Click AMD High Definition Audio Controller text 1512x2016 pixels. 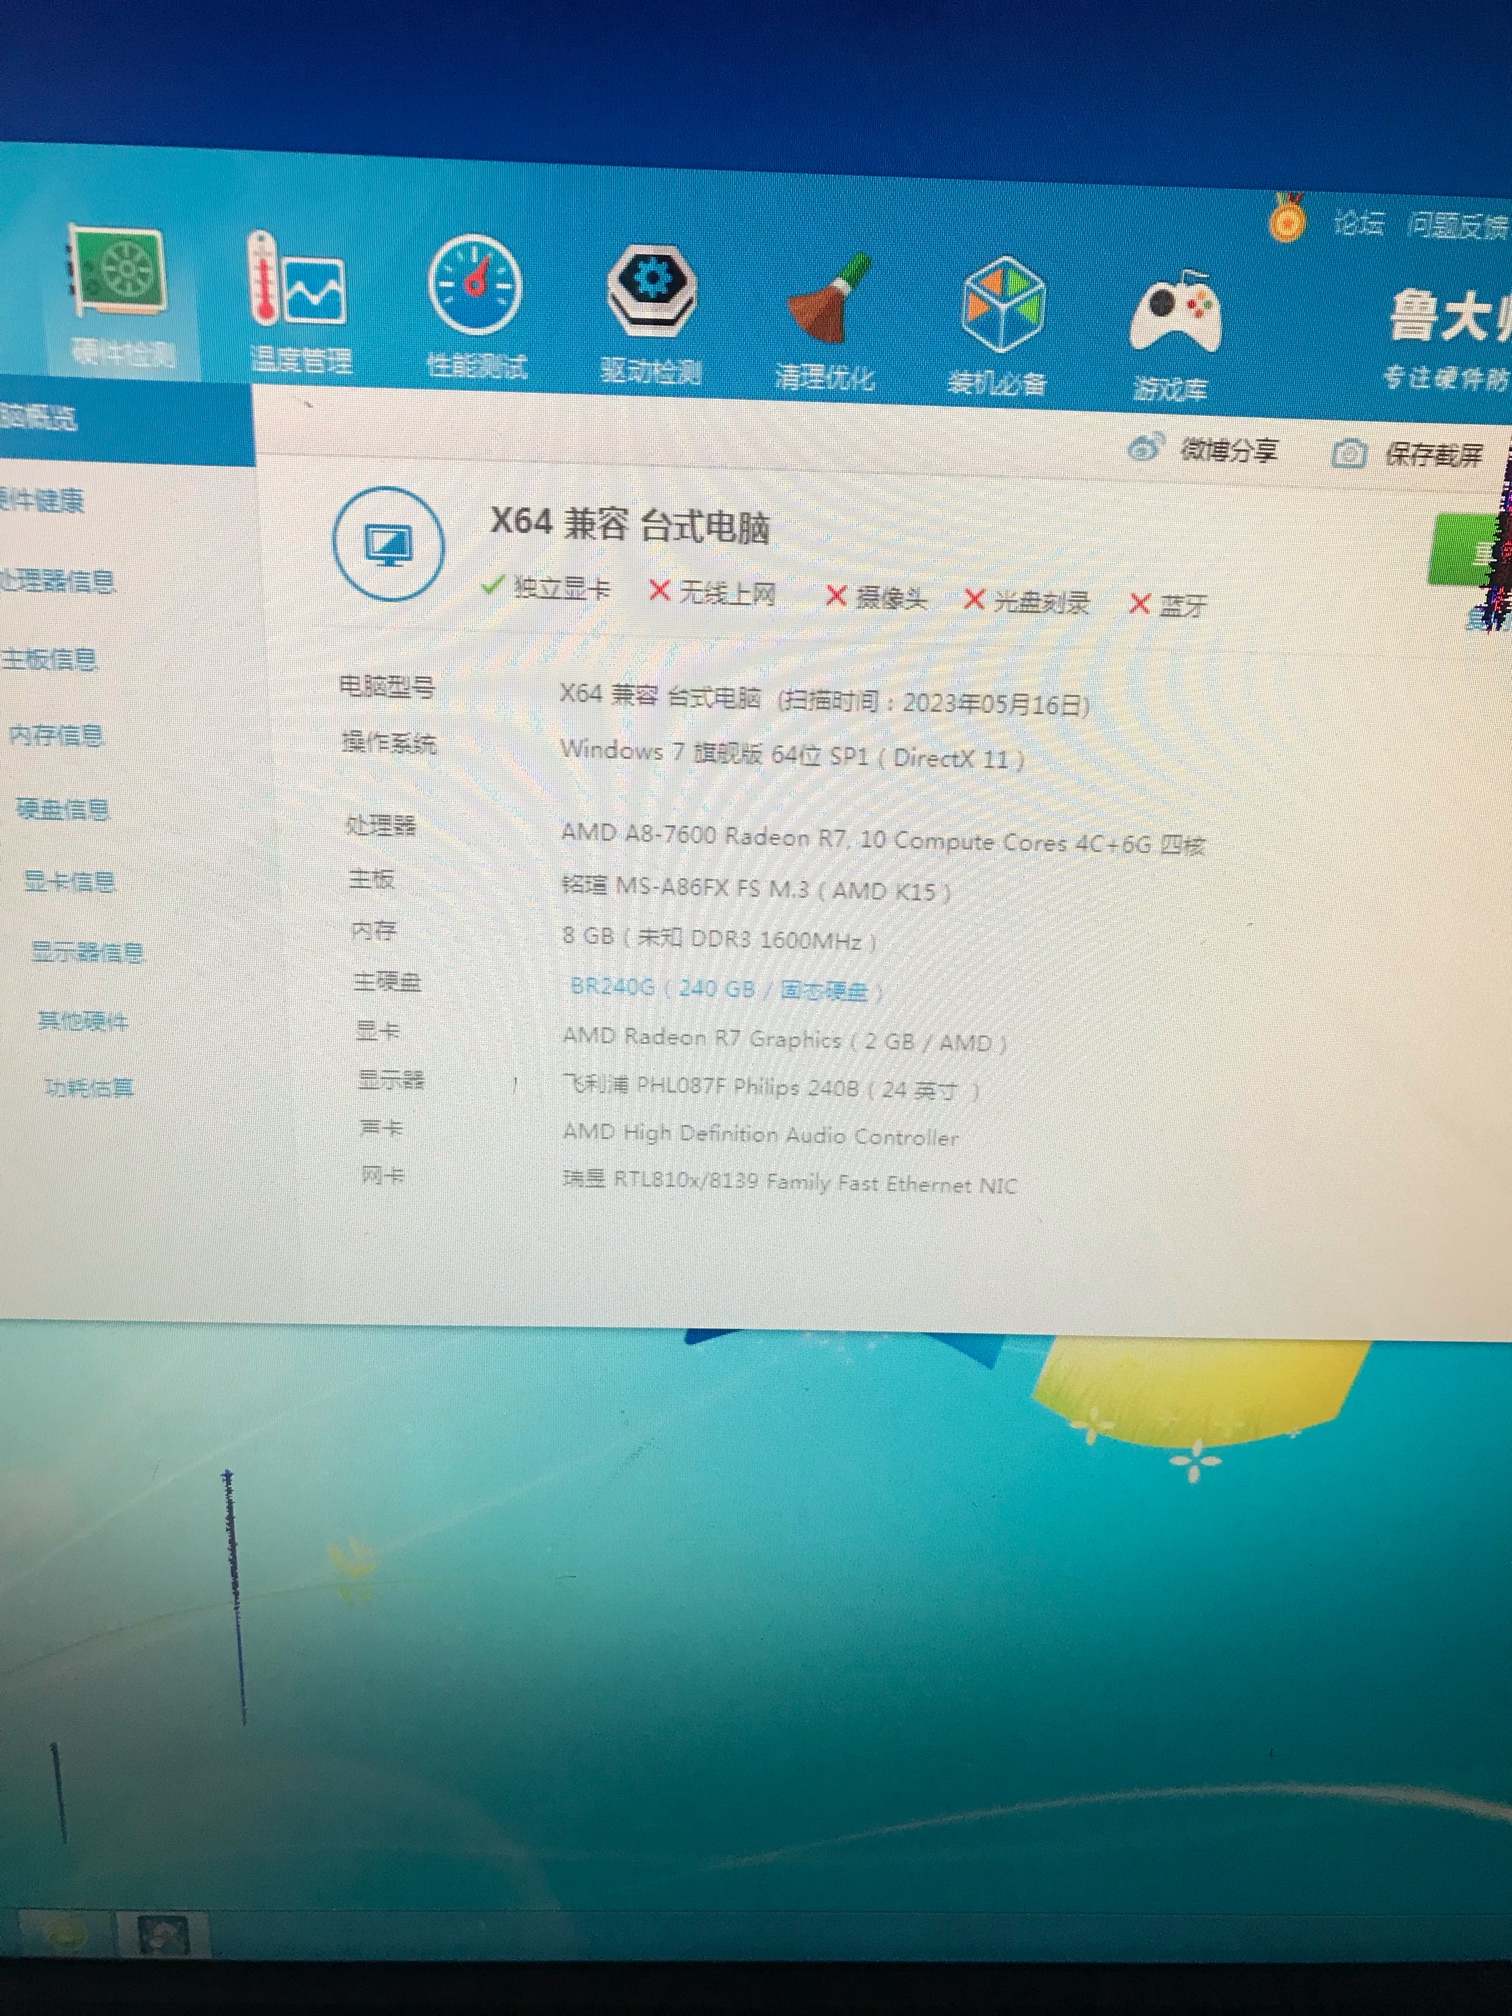(x=760, y=1135)
